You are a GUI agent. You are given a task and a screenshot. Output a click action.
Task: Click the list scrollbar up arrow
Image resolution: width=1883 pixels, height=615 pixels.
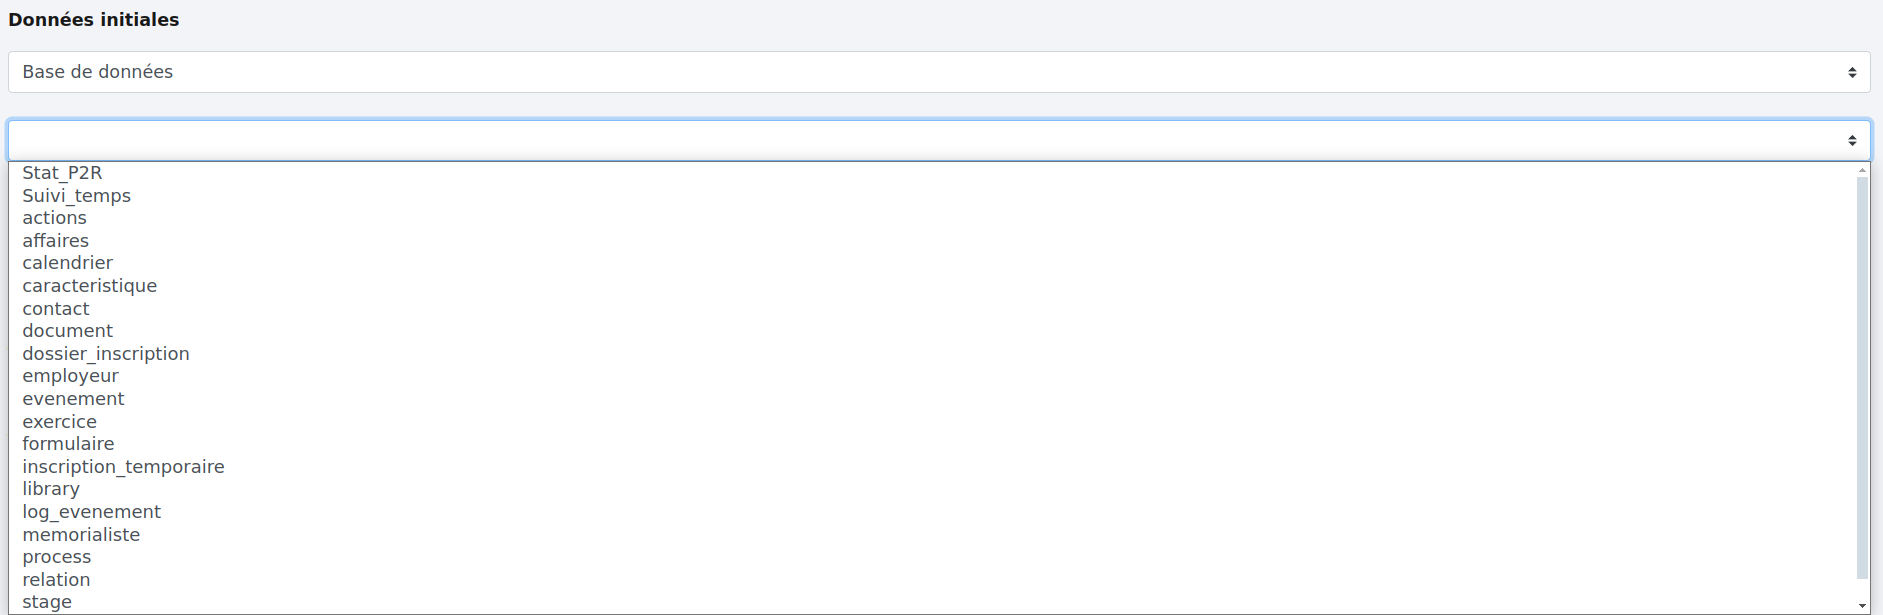(1862, 170)
